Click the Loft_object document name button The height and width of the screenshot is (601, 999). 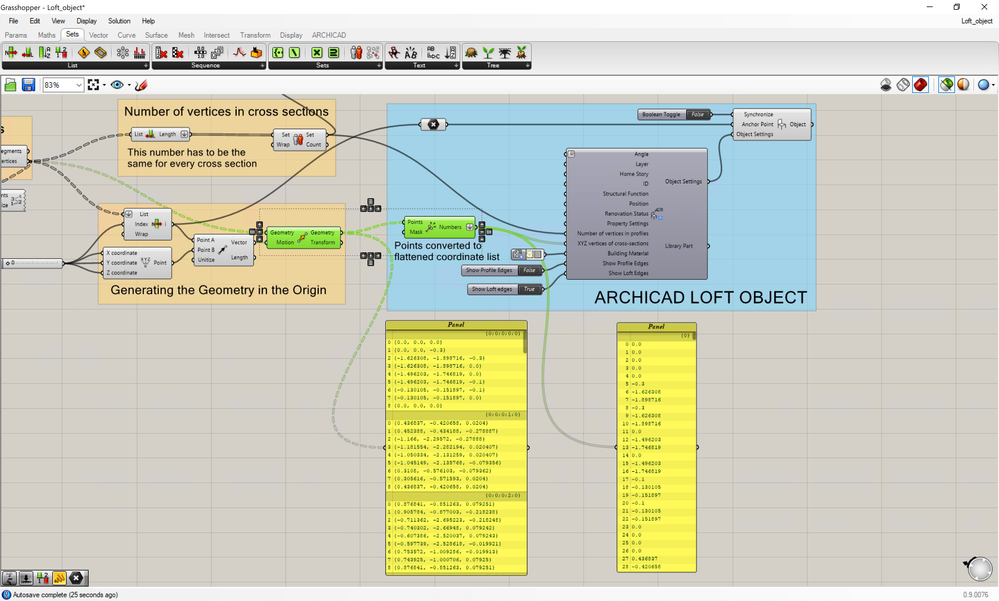[976, 20]
